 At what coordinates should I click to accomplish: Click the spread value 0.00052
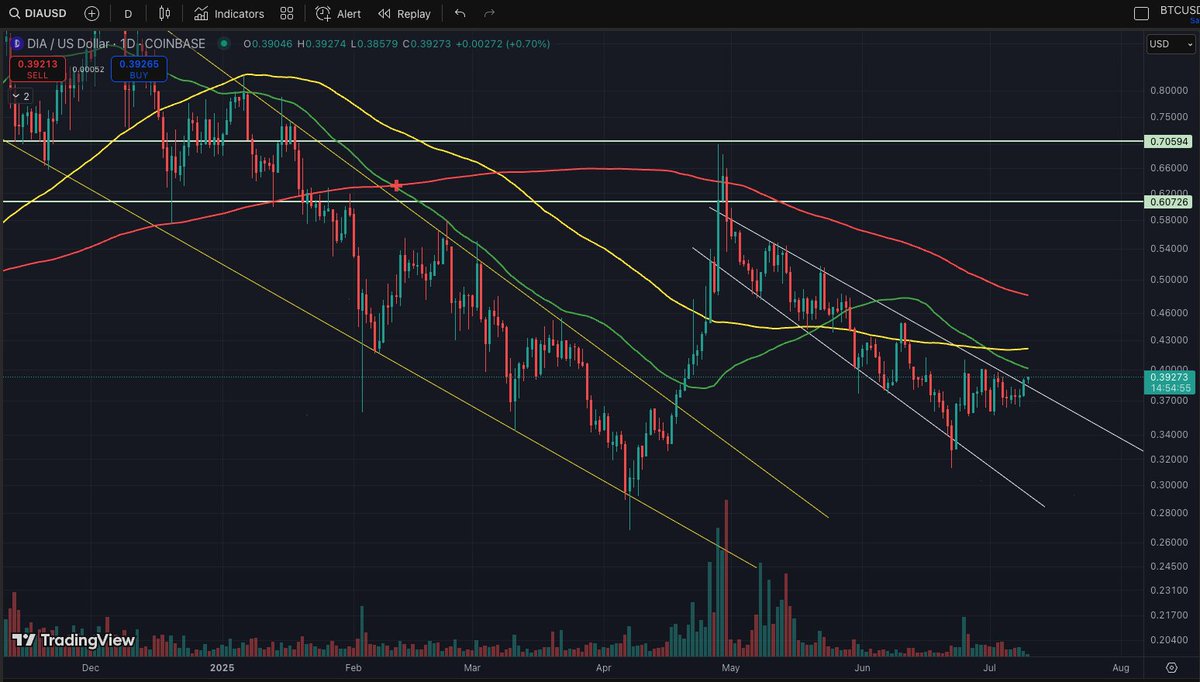point(88,69)
